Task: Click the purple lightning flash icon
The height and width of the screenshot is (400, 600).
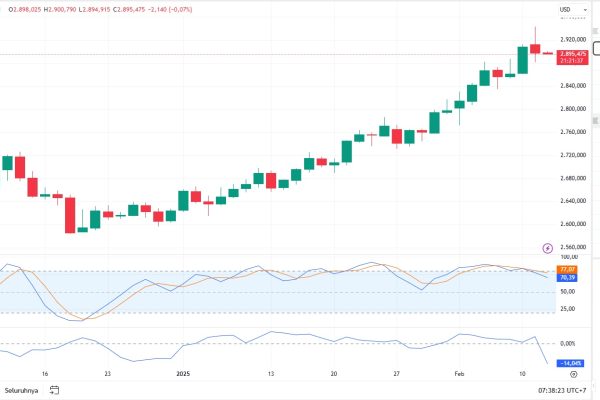Action: pos(547,247)
